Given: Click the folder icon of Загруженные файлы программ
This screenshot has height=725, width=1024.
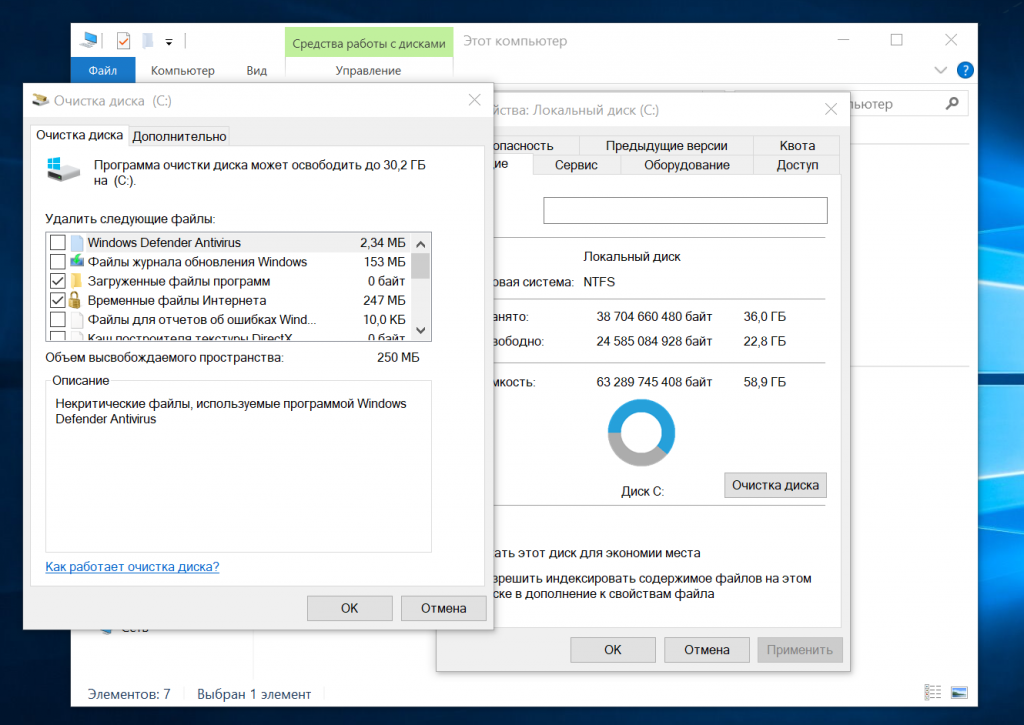Looking at the screenshot, I should pos(77,281).
